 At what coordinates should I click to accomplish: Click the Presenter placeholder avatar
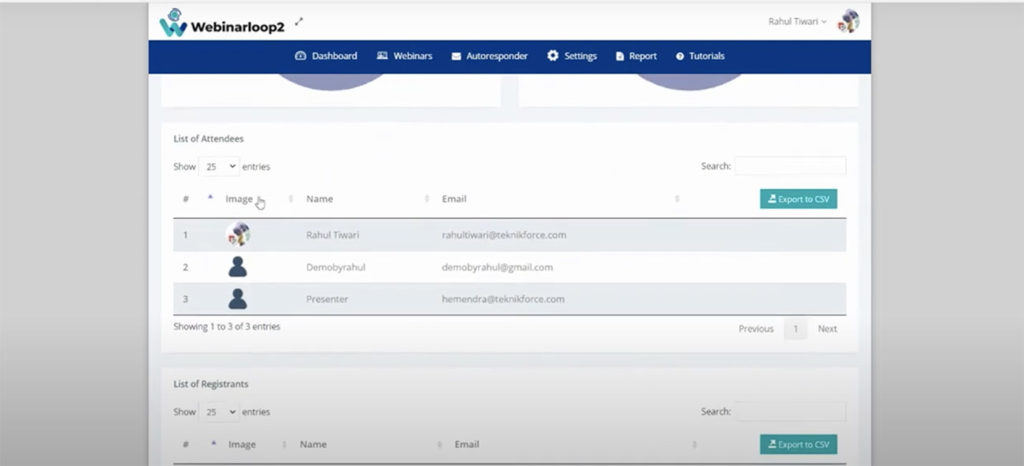[x=238, y=299]
